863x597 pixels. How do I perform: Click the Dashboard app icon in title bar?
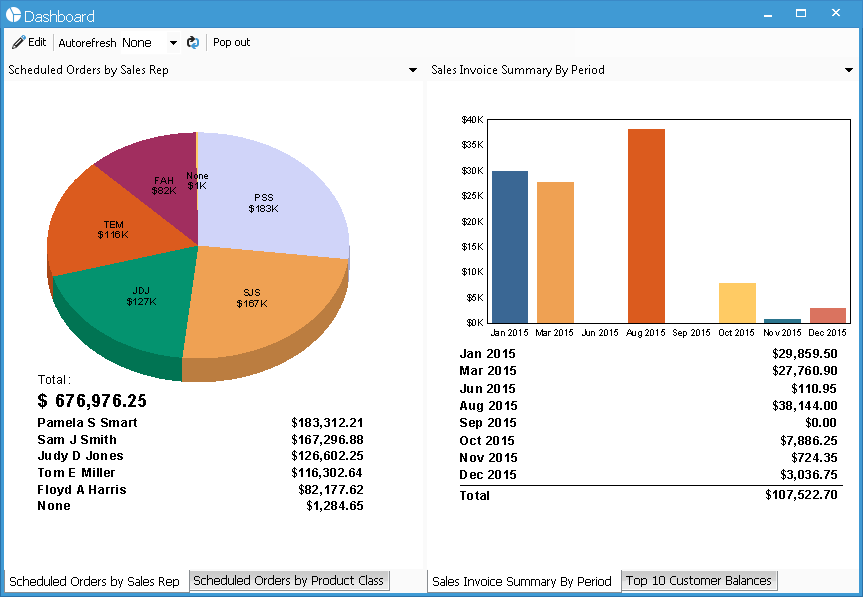click(13, 15)
